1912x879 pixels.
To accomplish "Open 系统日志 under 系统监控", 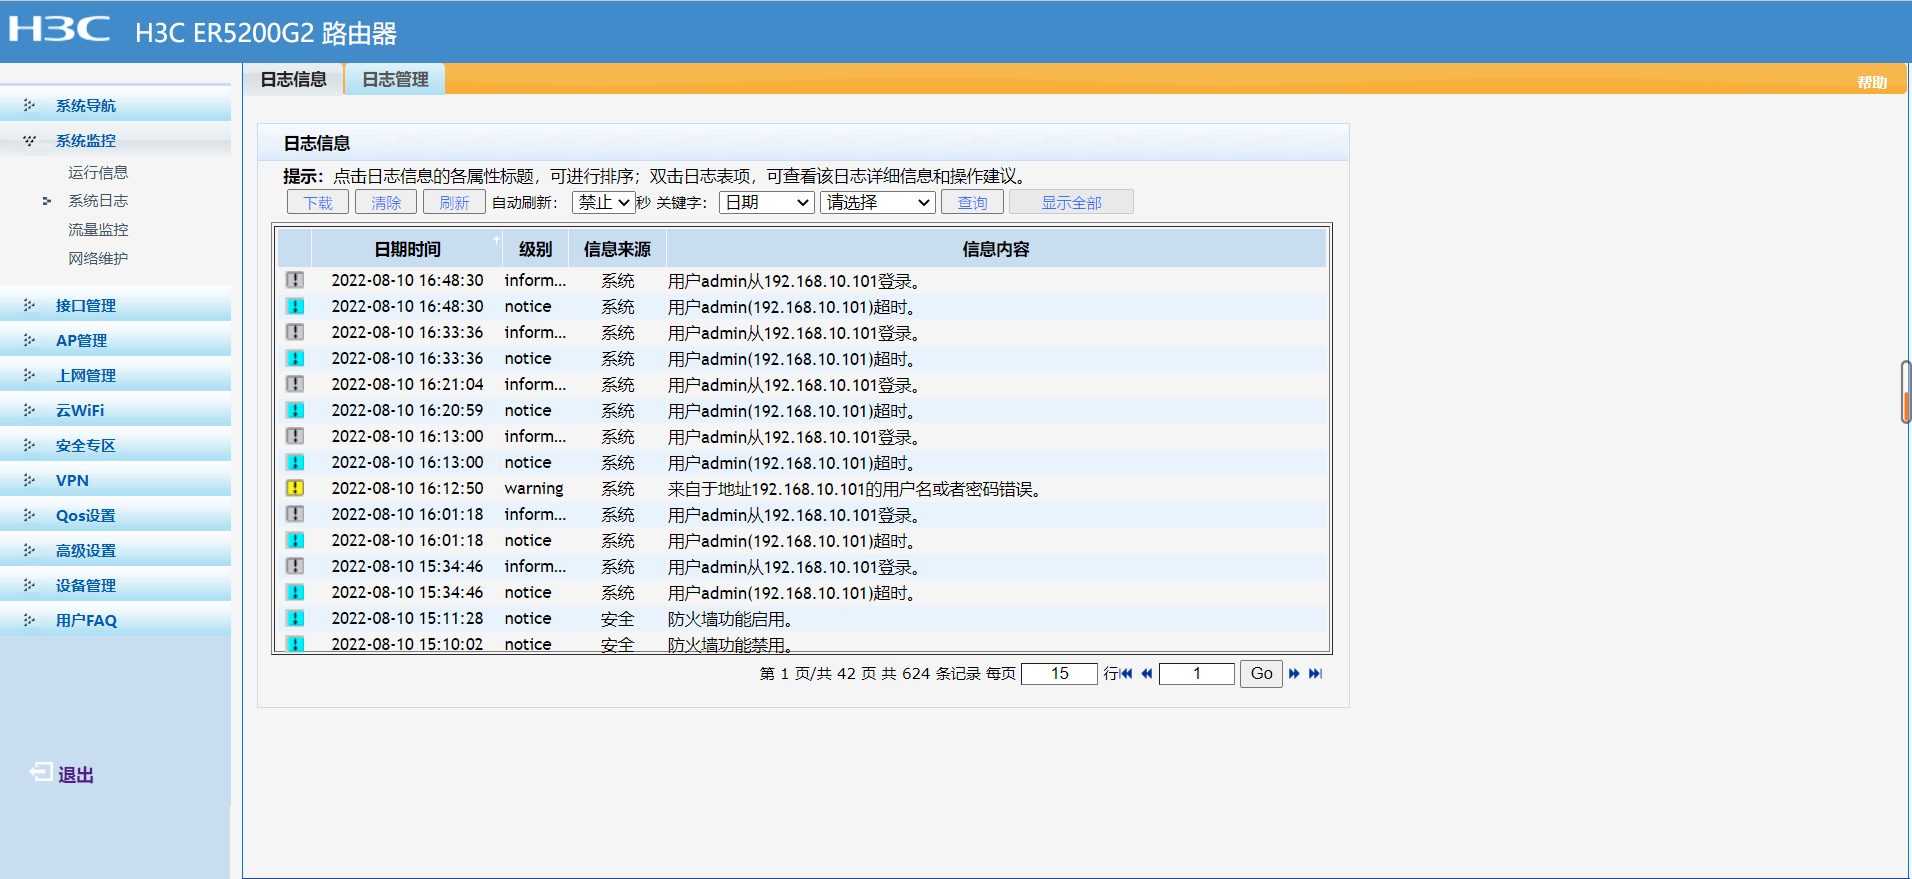I will pyautogui.click(x=98, y=201).
